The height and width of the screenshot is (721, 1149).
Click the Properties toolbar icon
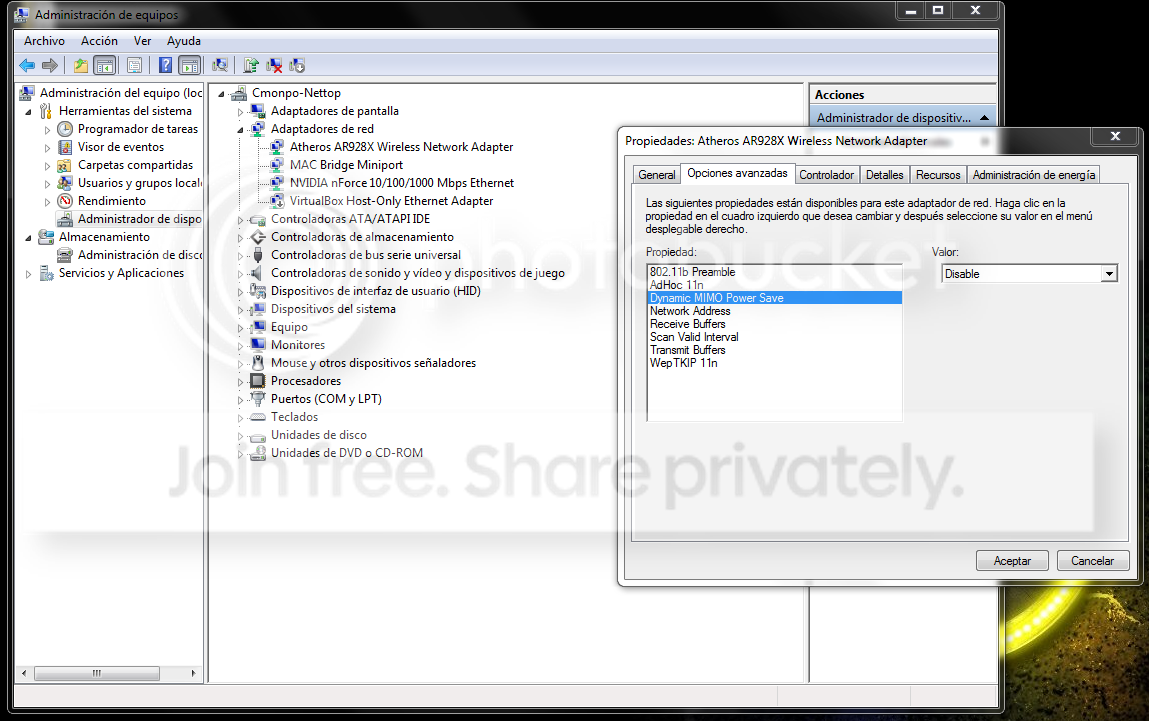134,66
